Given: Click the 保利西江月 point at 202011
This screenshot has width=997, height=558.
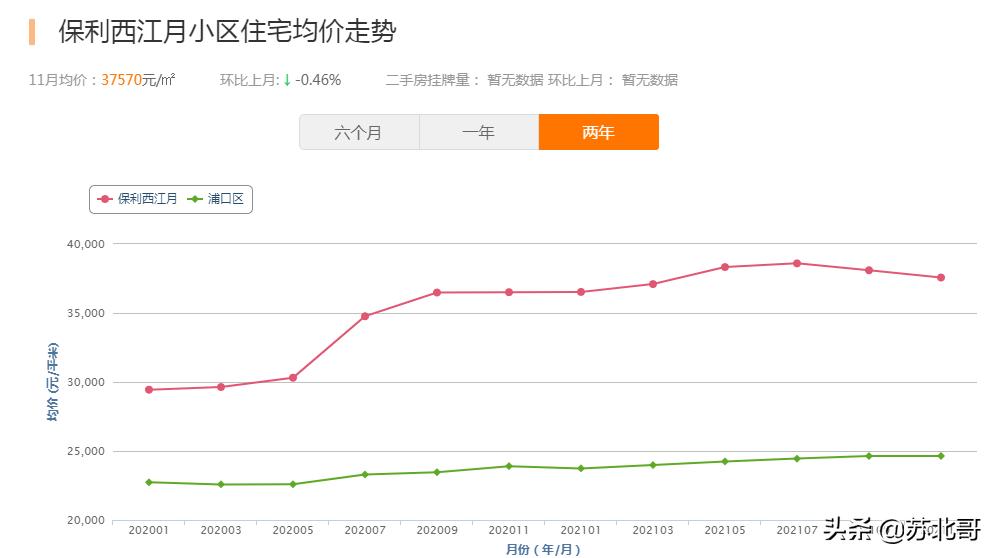Looking at the screenshot, I should [x=509, y=292].
